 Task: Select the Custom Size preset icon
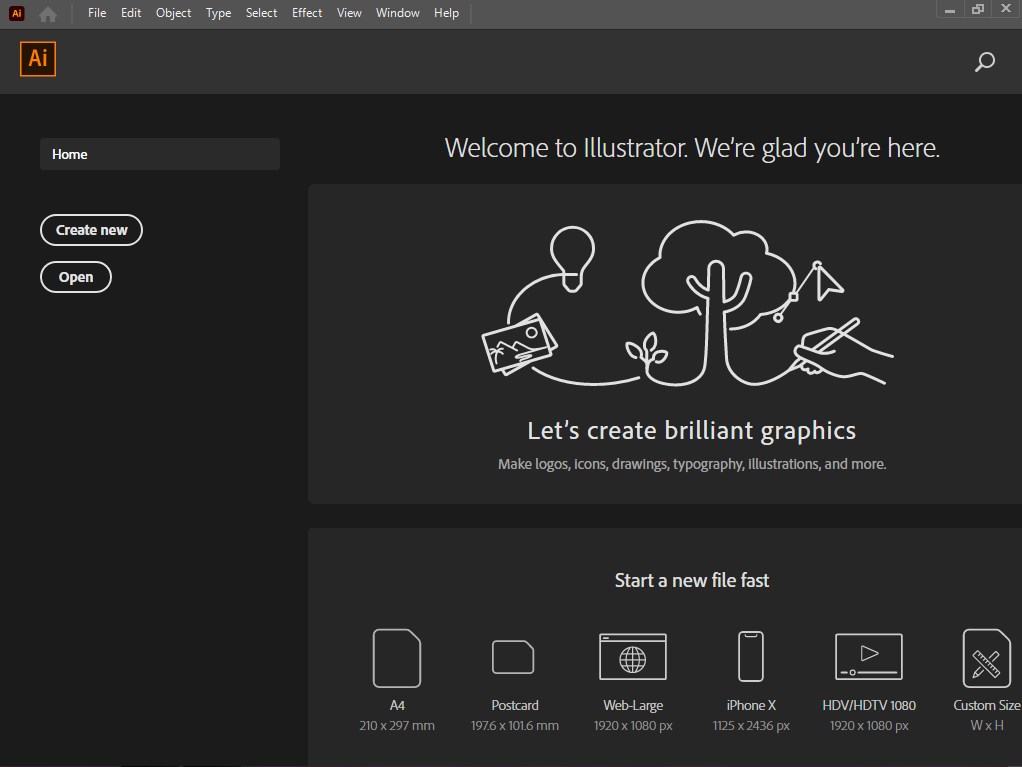[x=986, y=658]
